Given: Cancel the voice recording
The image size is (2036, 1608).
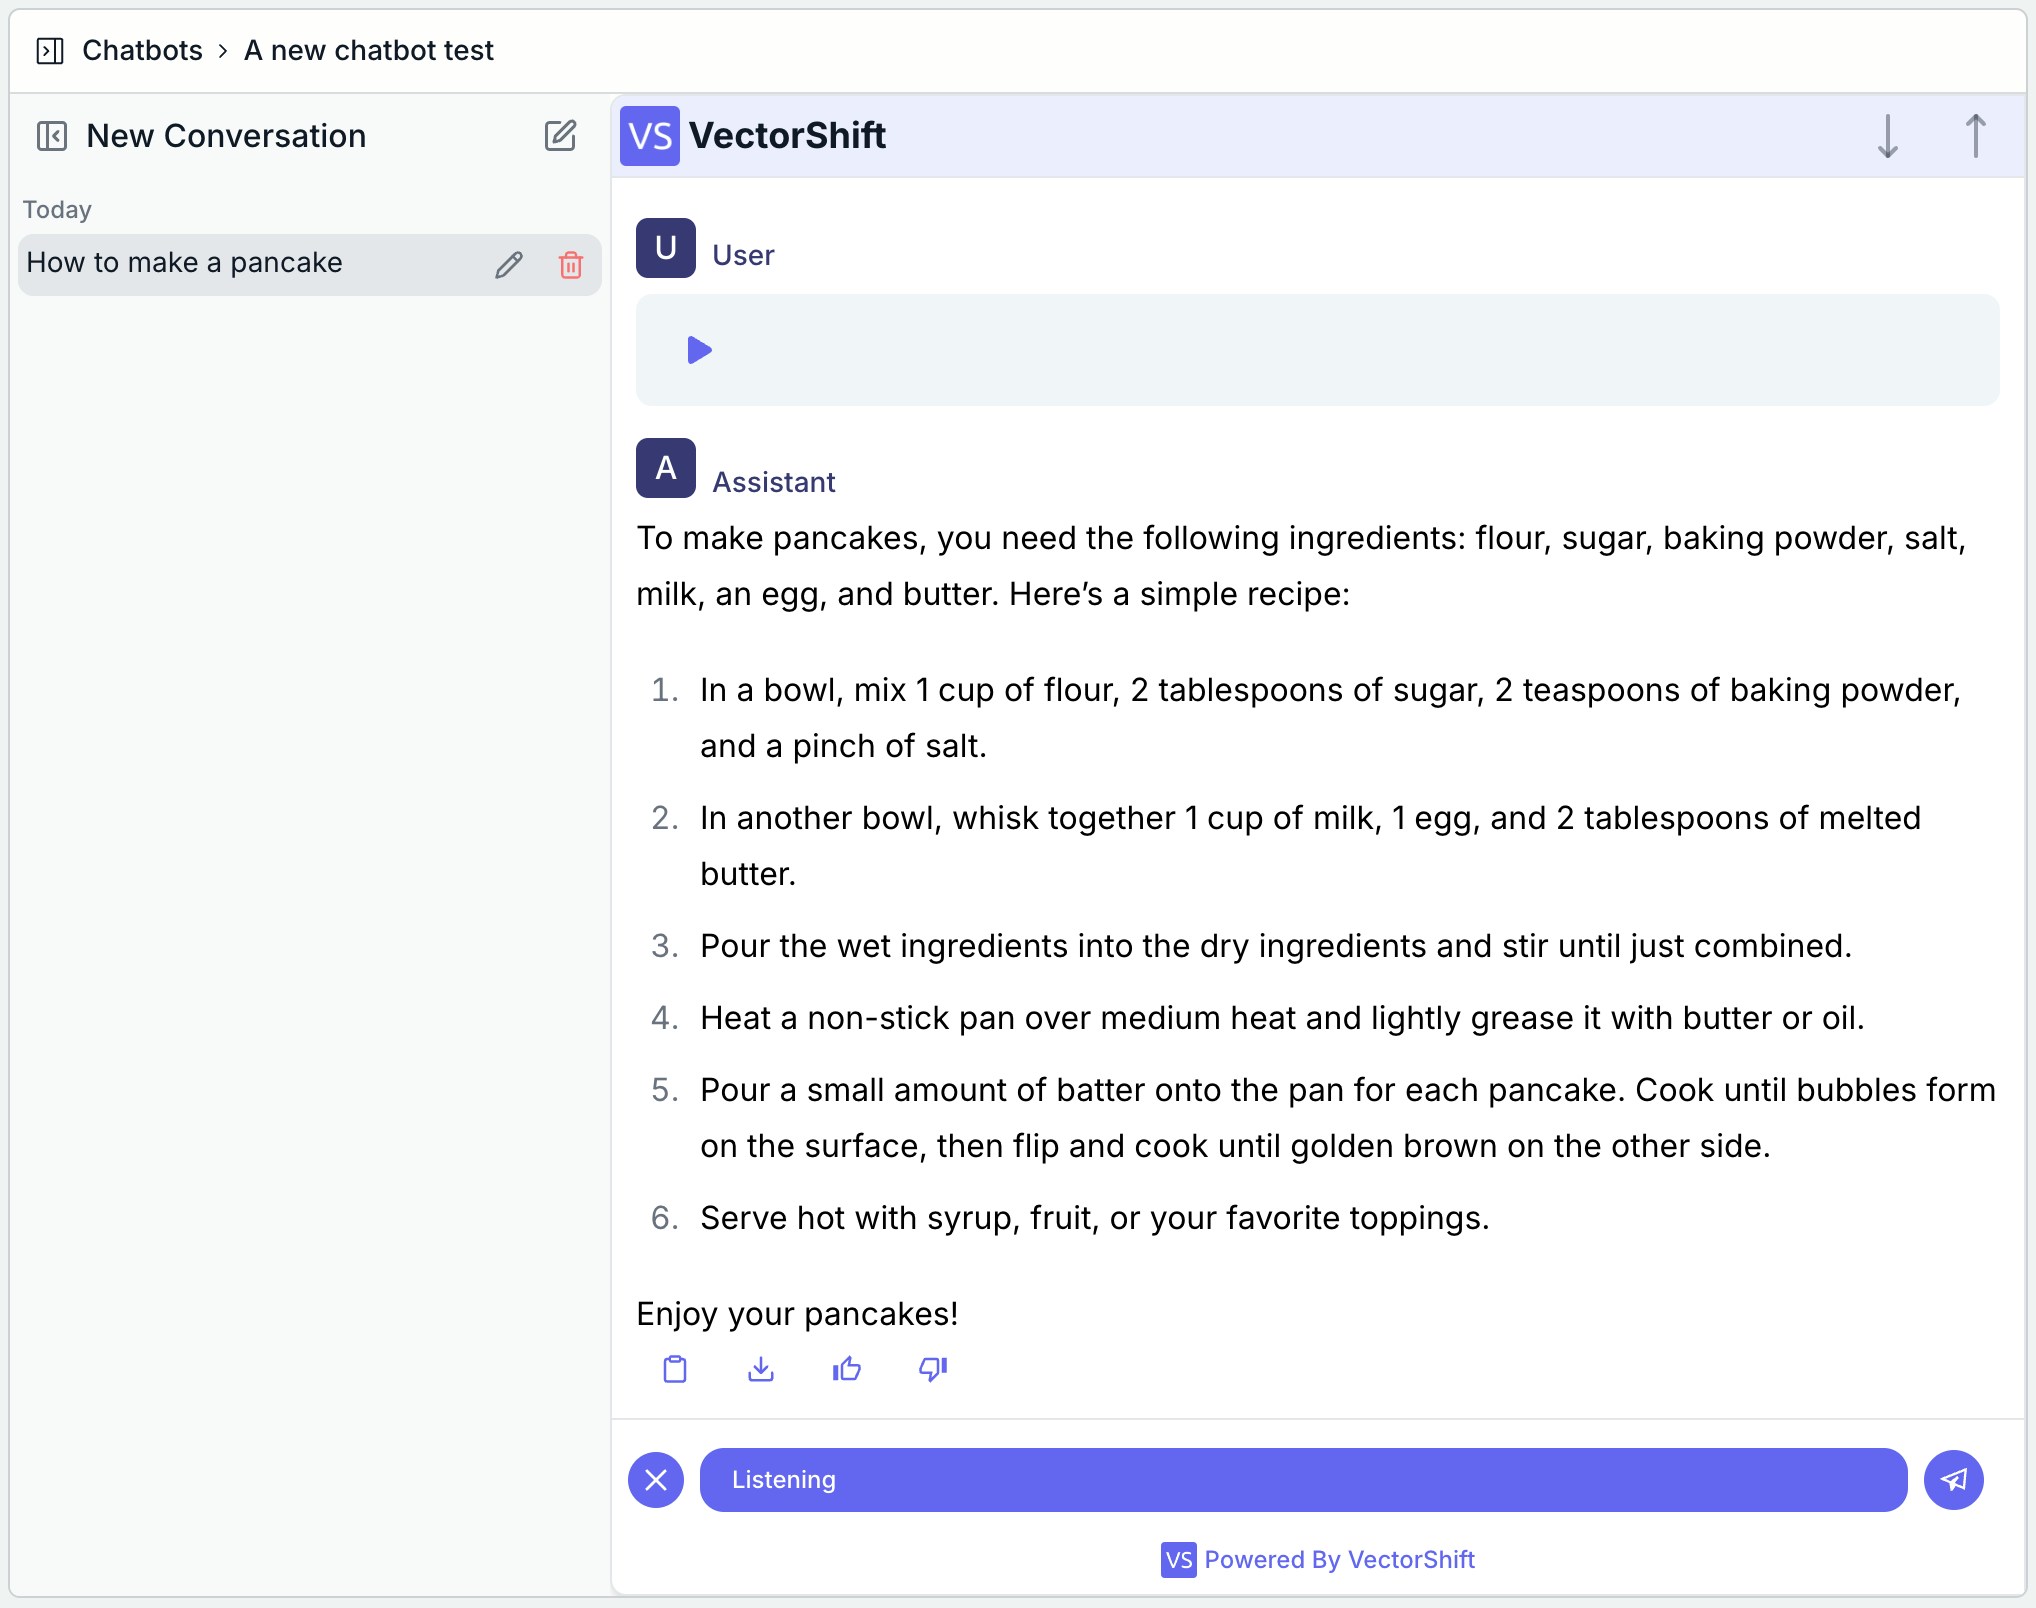Looking at the screenshot, I should (x=656, y=1480).
